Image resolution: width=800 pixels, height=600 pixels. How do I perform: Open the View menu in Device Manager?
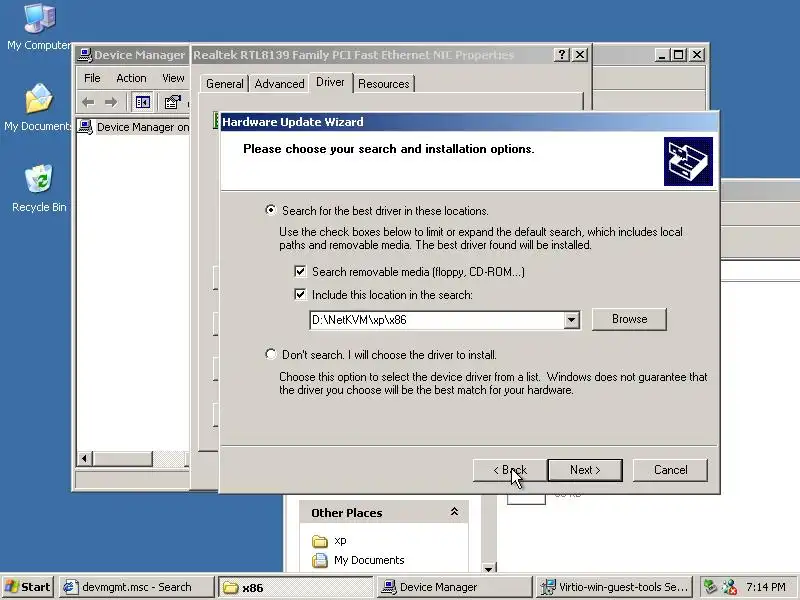173,78
